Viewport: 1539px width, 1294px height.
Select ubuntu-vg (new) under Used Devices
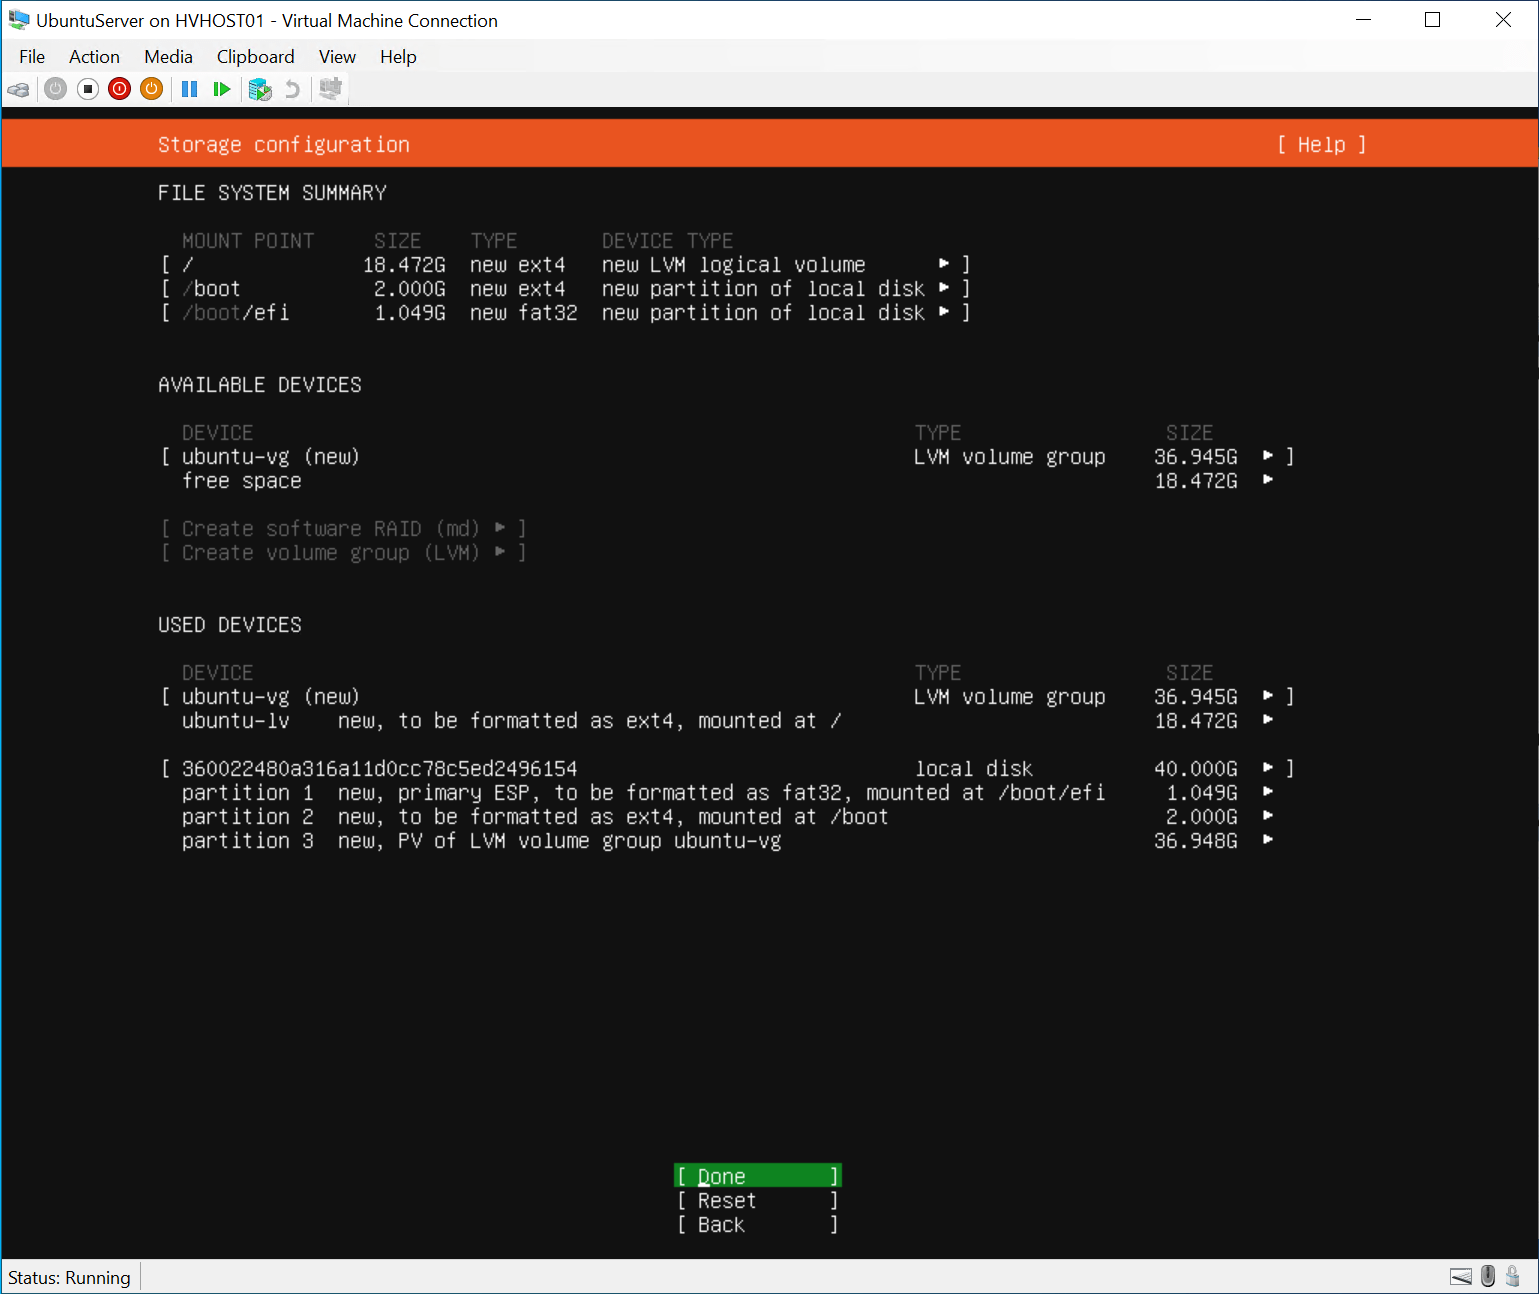point(728,696)
